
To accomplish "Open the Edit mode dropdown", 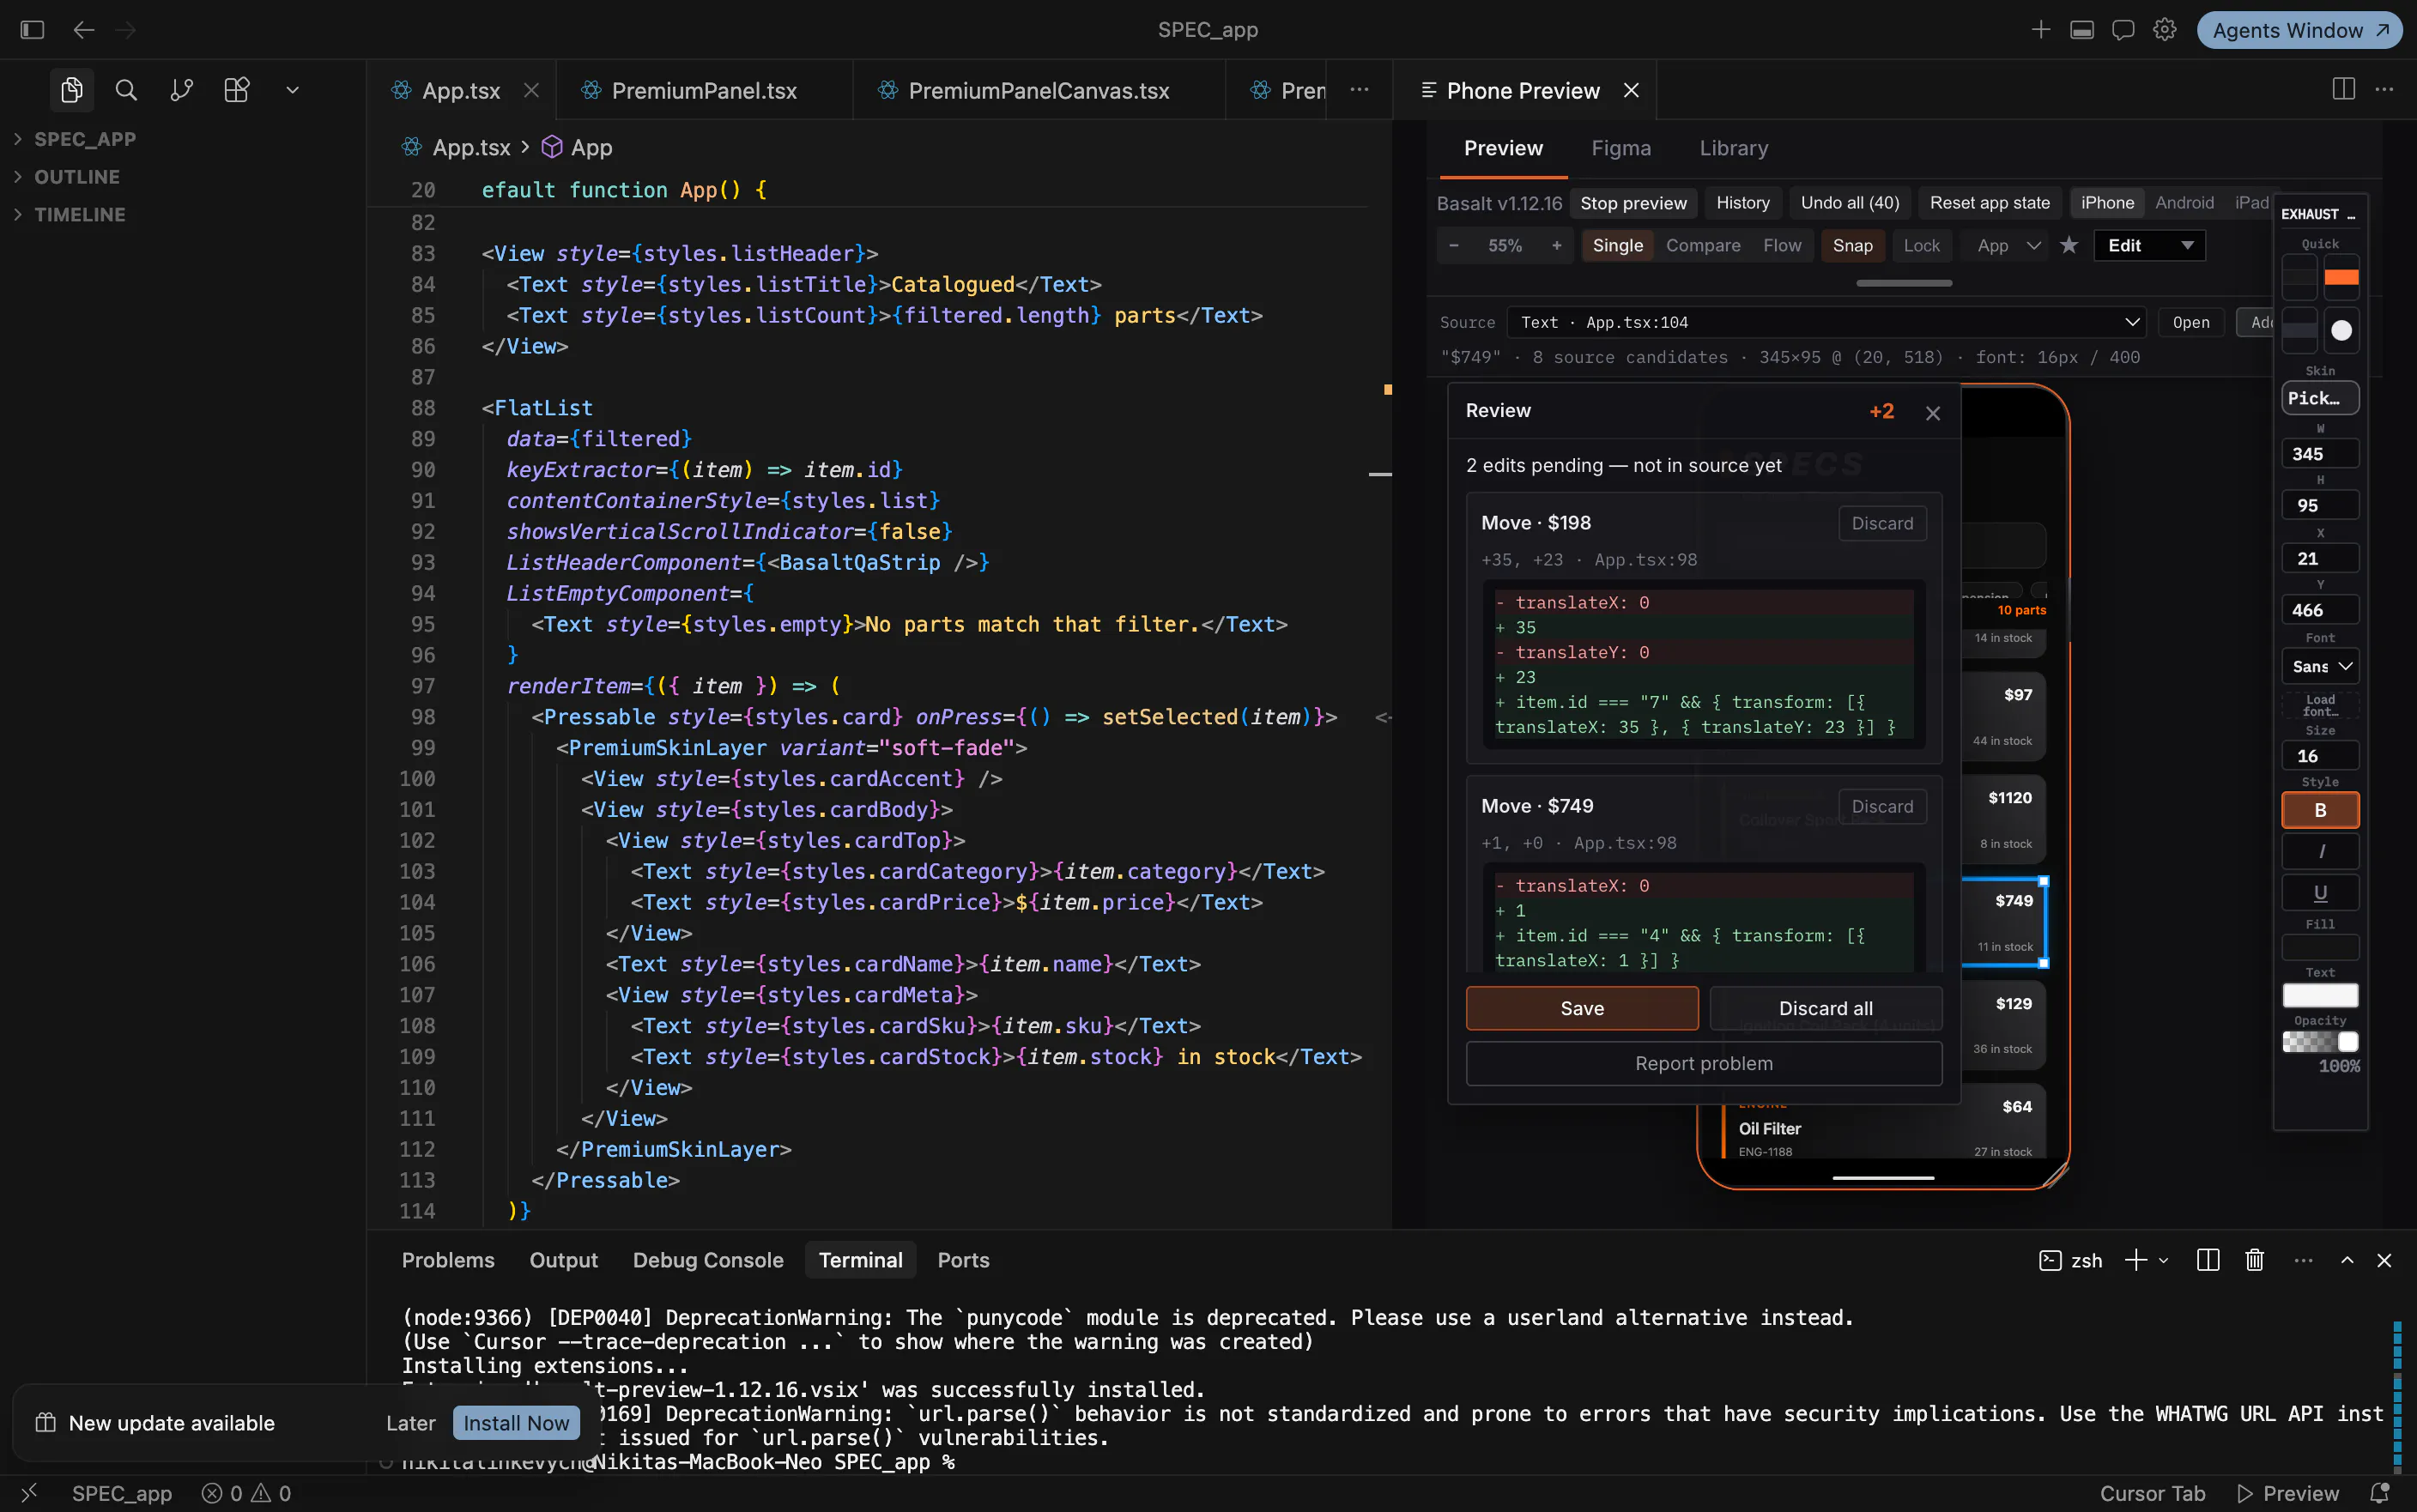I will (2149, 245).
